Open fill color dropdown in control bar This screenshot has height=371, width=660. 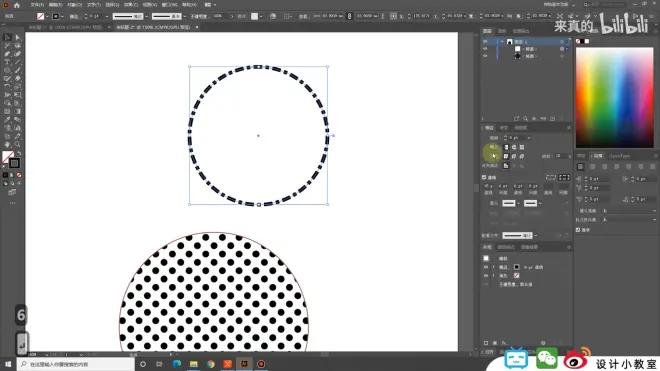(47, 16)
